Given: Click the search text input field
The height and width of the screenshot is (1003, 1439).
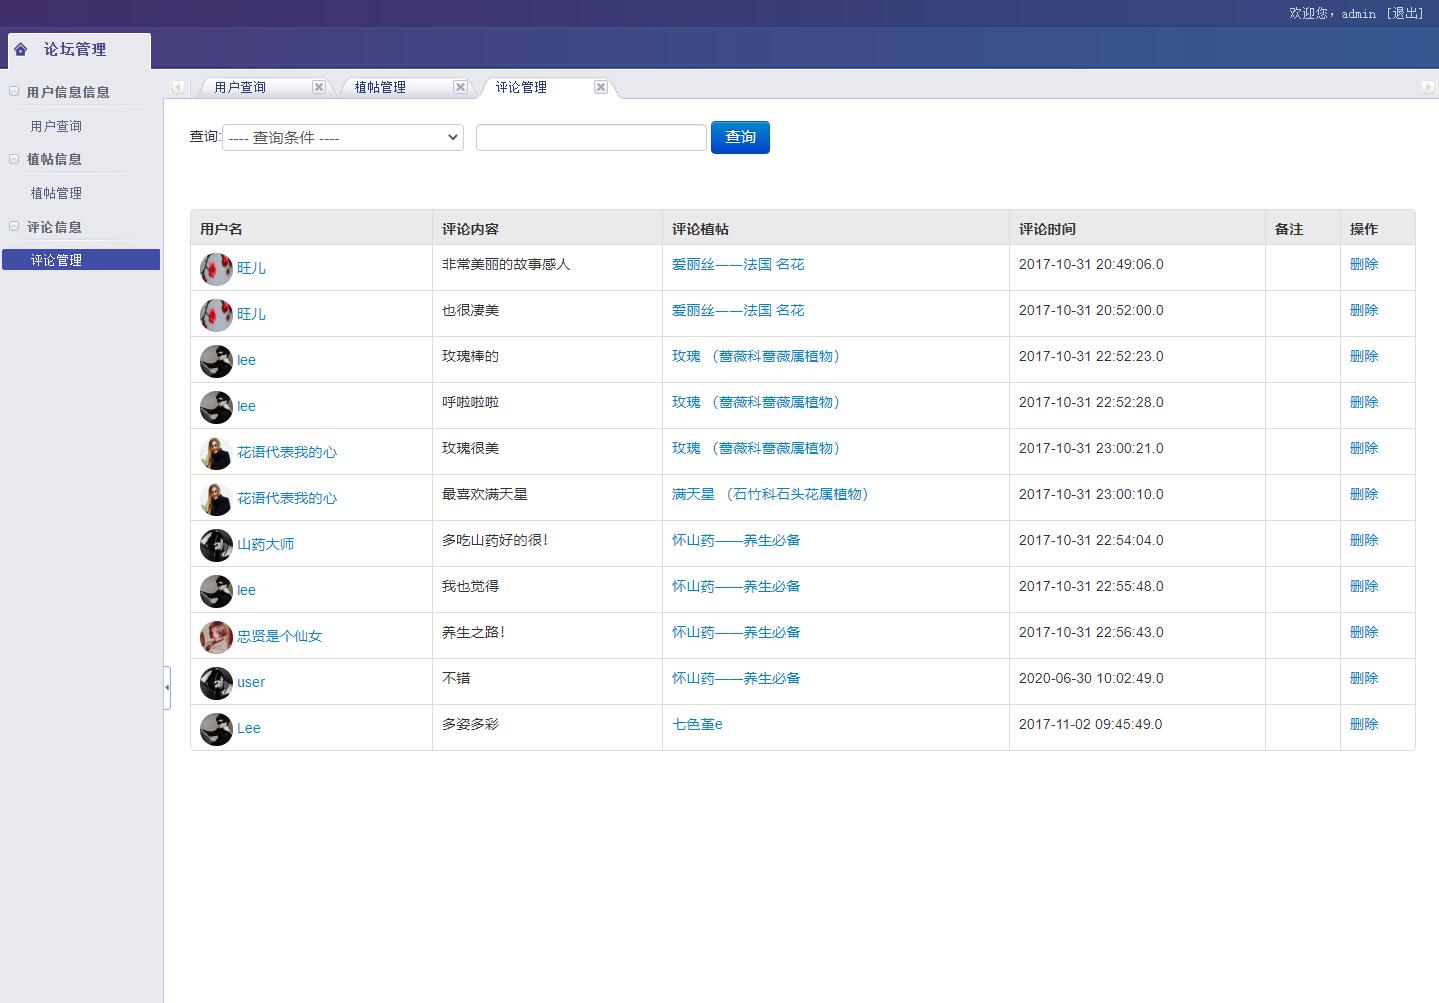Looking at the screenshot, I should (590, 137).
